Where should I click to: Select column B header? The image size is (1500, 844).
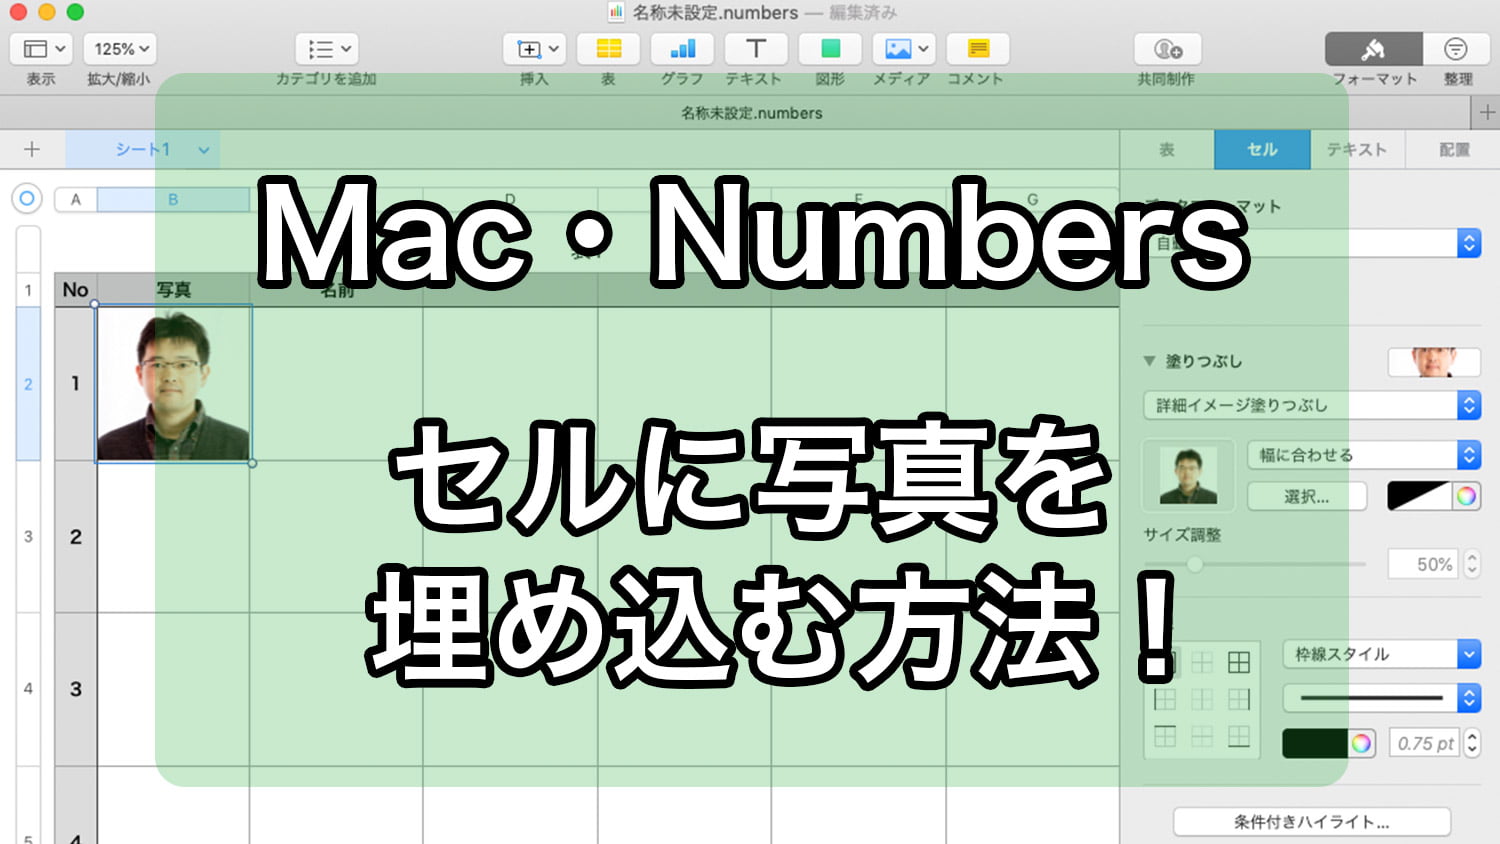pyautogui.click(x=173, y=199)
